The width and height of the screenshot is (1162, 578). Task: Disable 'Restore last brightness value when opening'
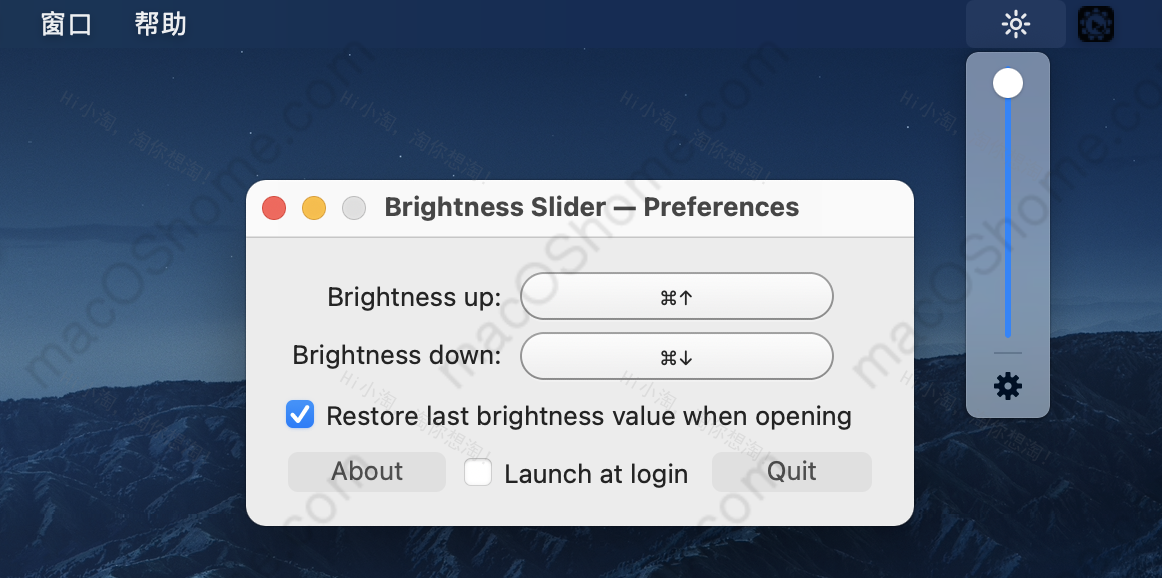pos(299,415)
